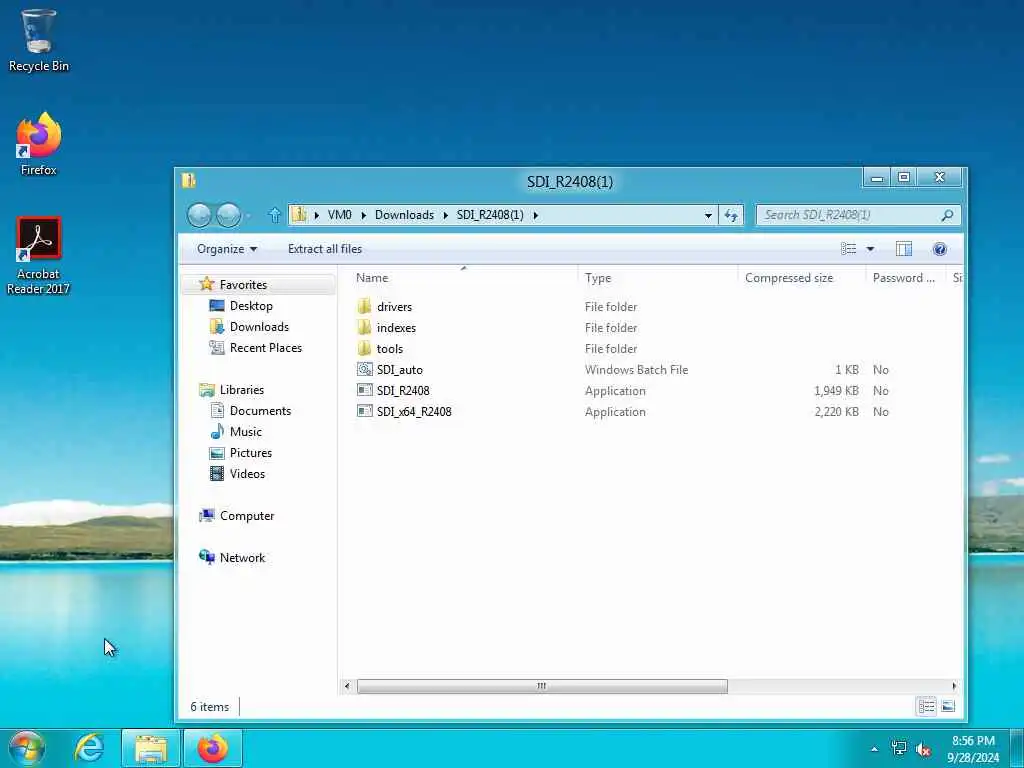1024x768 pixels.
Task: Show the preview pane
Action: pos(904,249)
